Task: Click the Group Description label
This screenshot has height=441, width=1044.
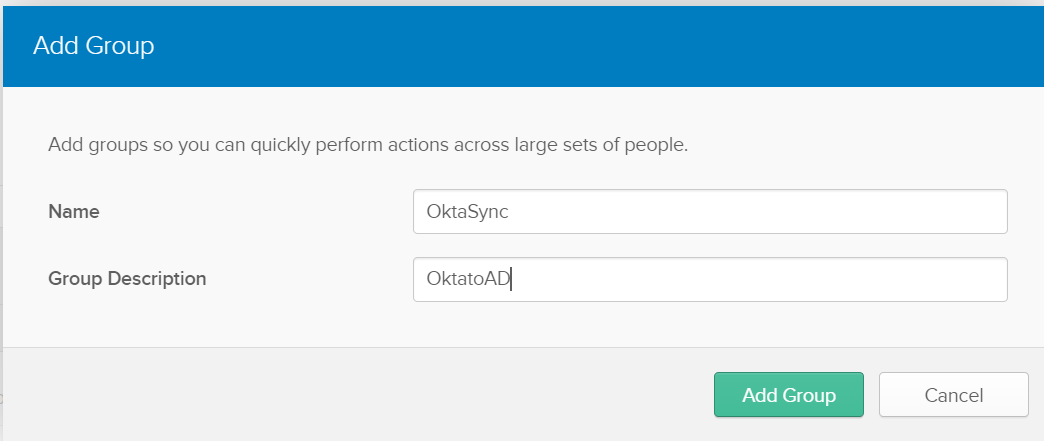Action: [127, 279]
